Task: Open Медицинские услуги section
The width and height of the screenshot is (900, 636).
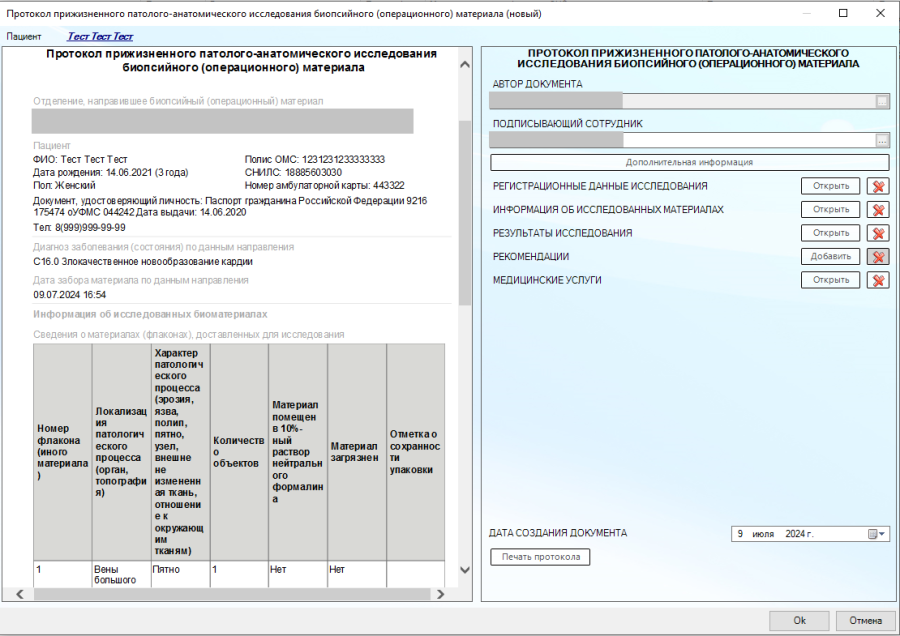Action: (x=831, y=280)
